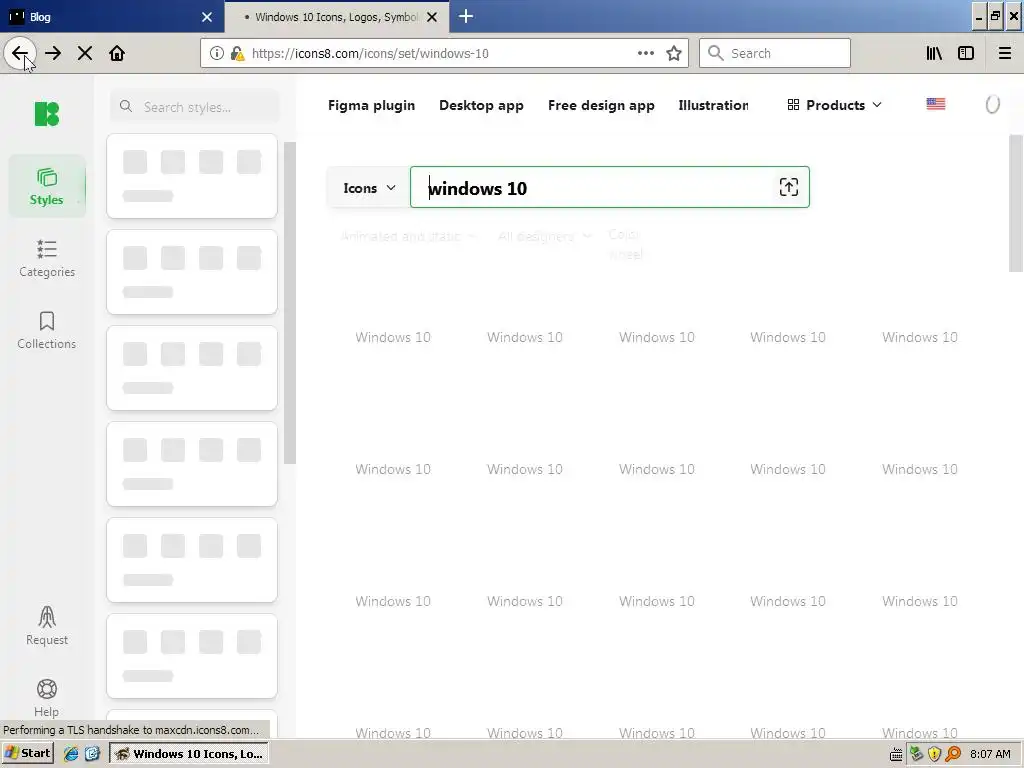The width and height of the screenshot is (1024, 768).
Task: Expand the Icons type dropdown
Action: tap(369, 188)
